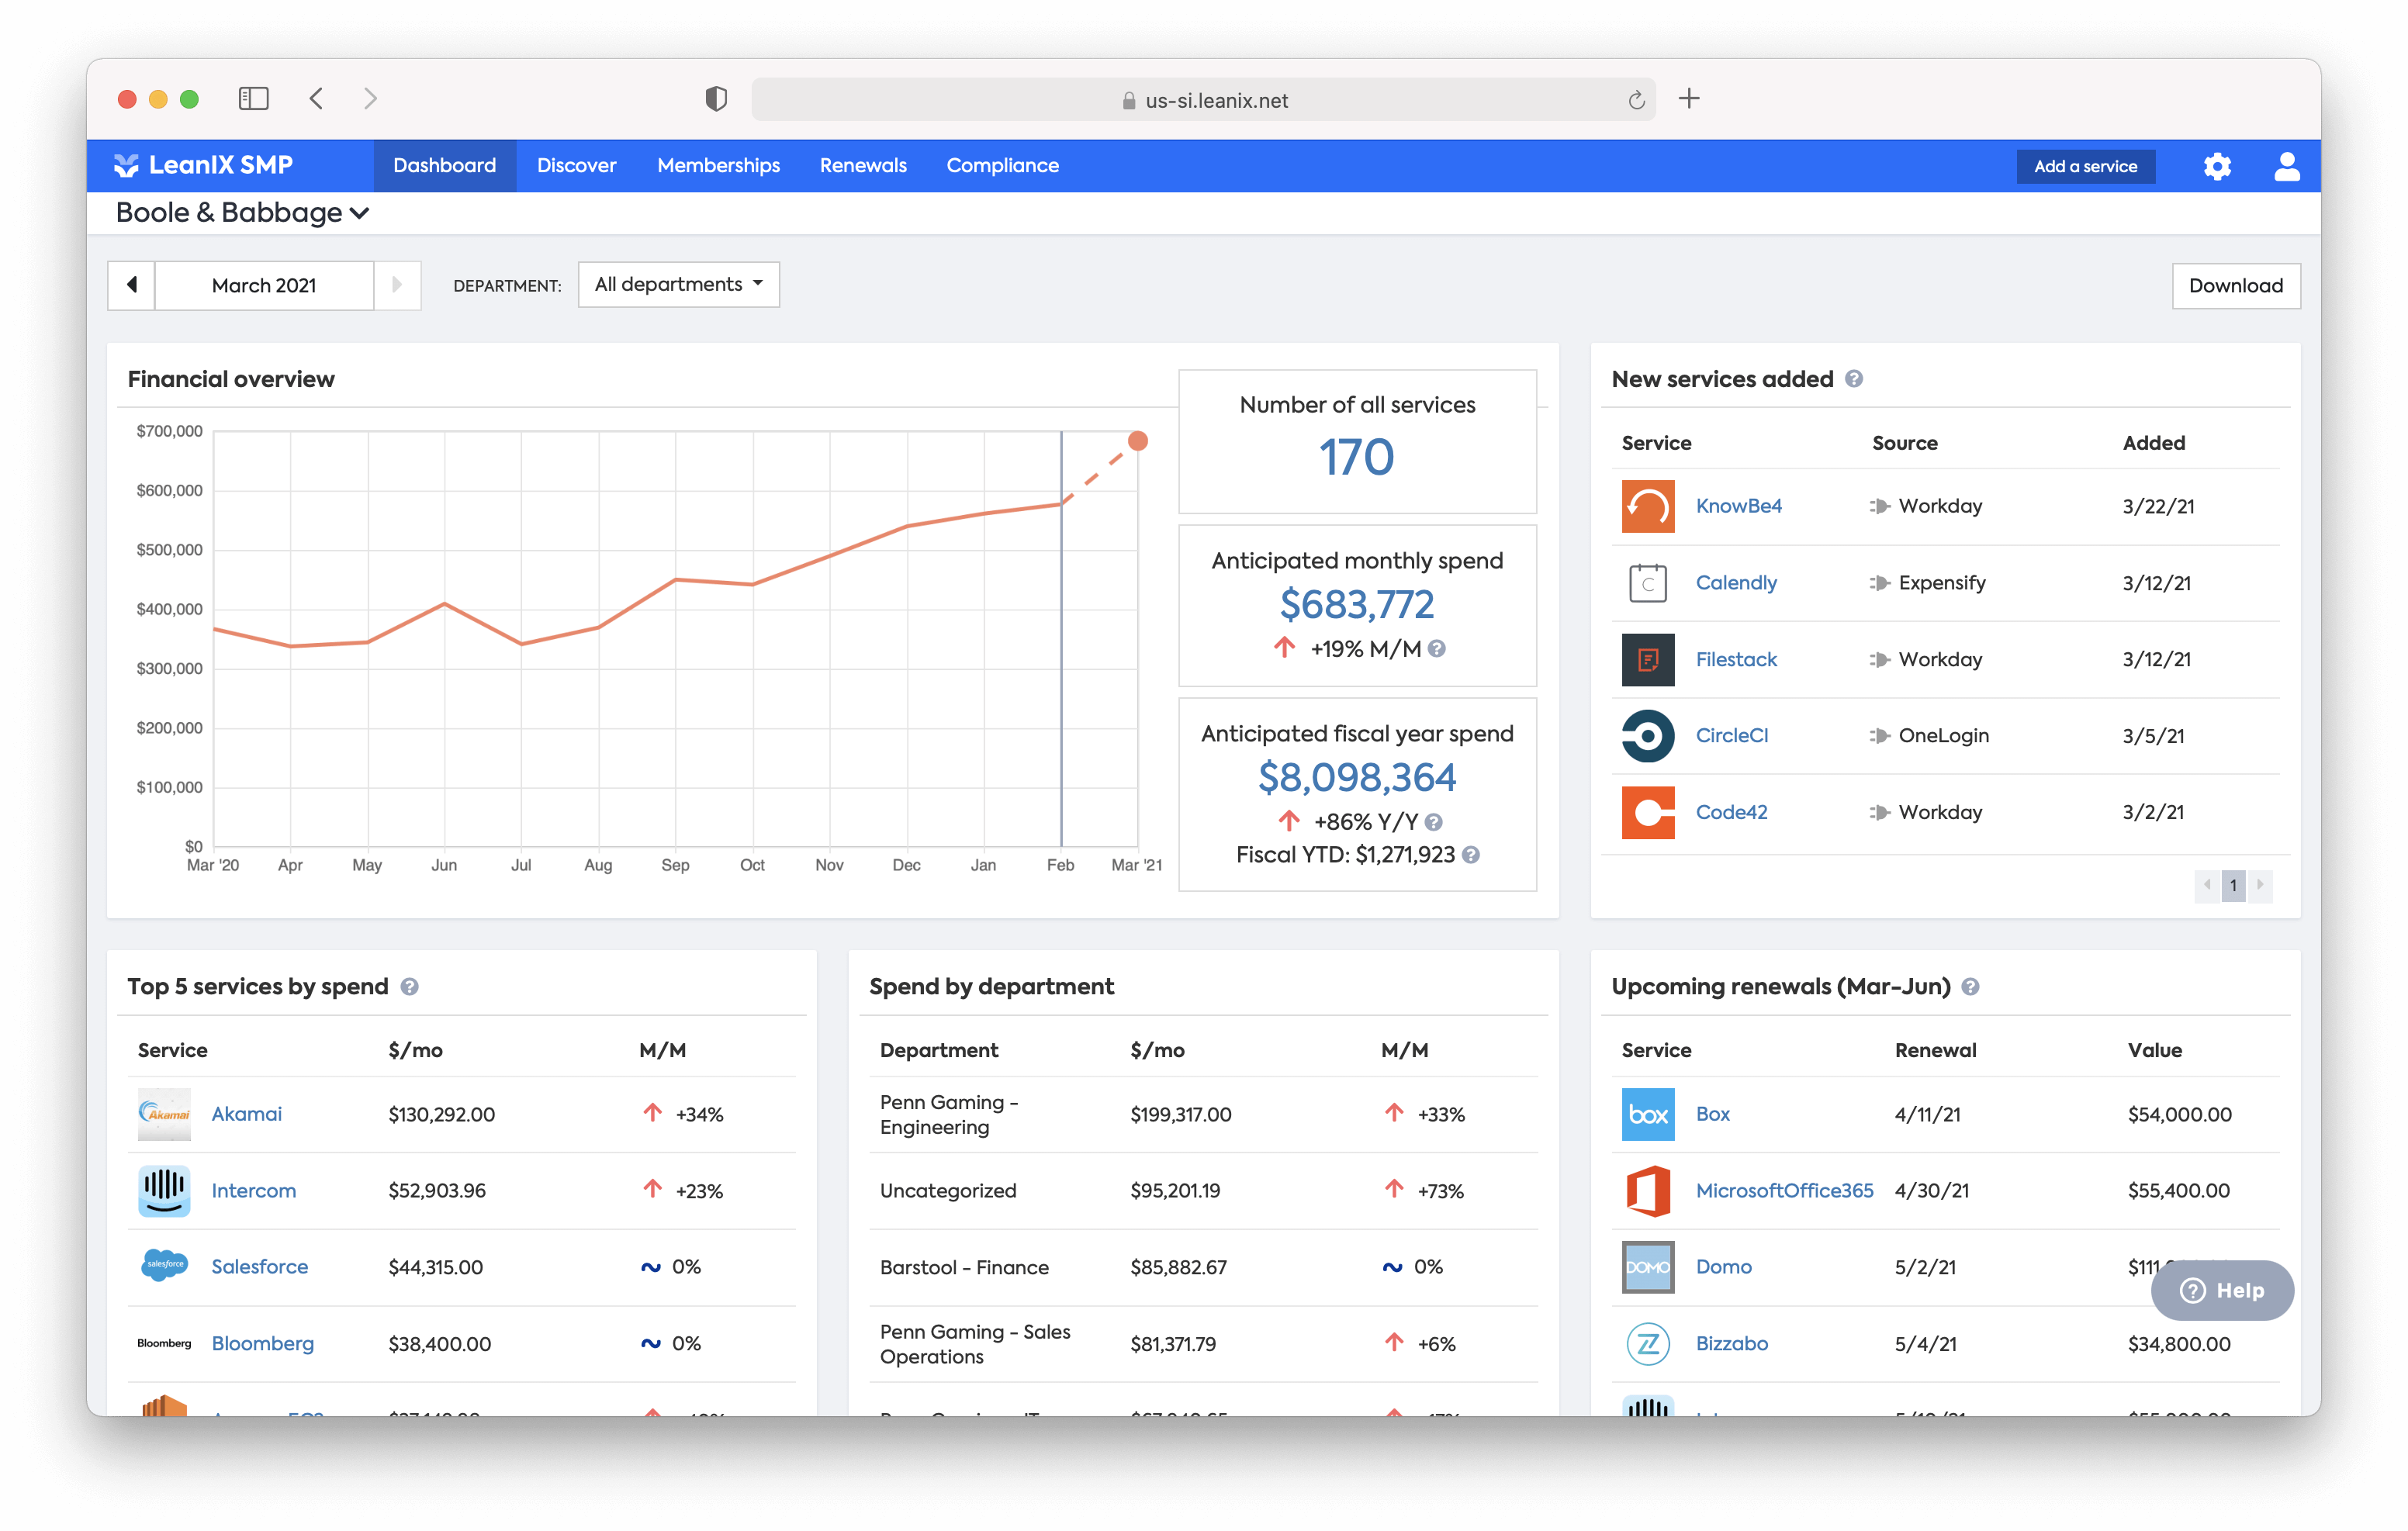
Task: Click the Mar '21 projected data point
Action: click(1137, 441)
